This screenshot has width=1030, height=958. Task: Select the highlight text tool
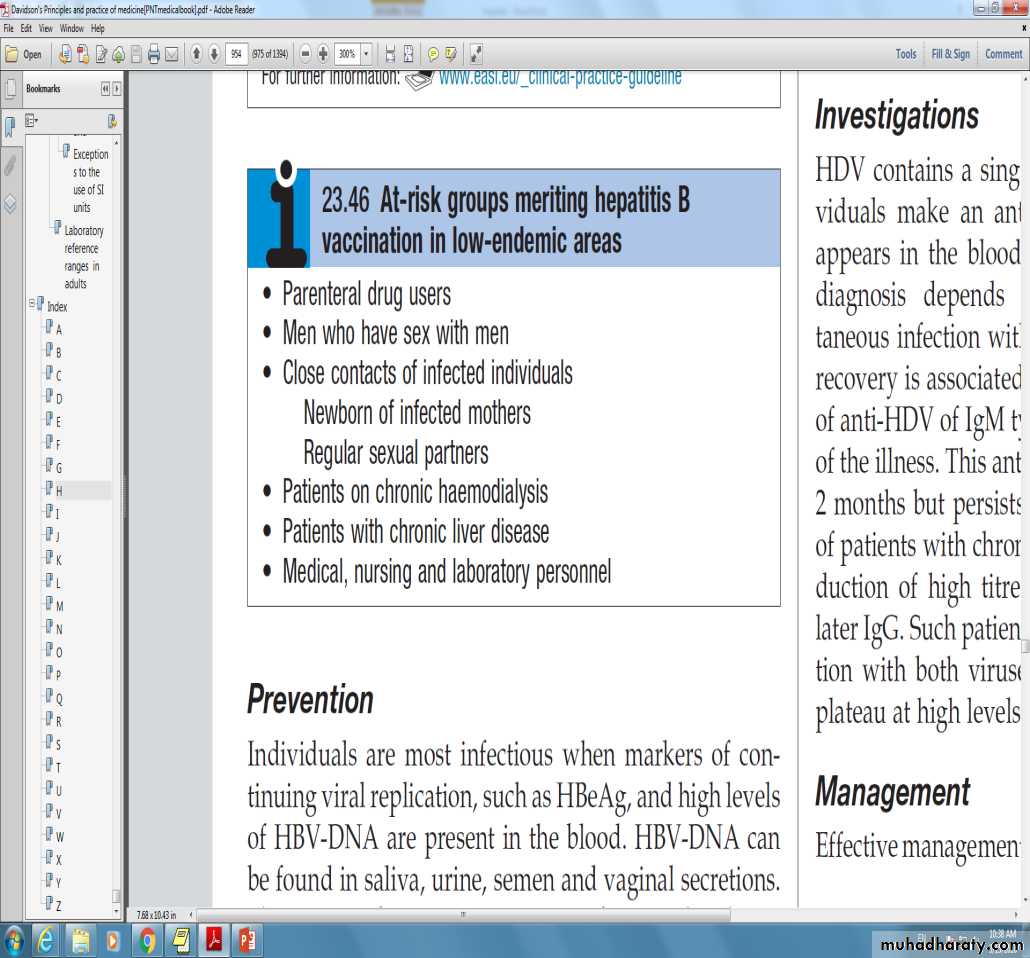451,54
